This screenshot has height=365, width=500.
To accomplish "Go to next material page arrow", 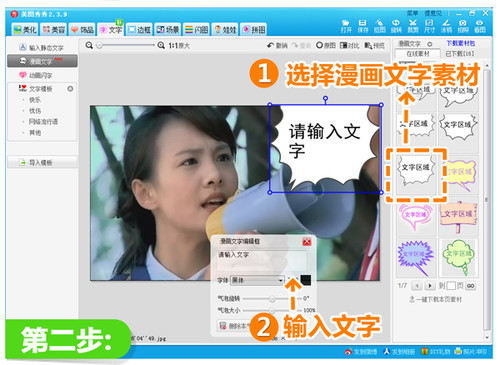I will 430,286.
